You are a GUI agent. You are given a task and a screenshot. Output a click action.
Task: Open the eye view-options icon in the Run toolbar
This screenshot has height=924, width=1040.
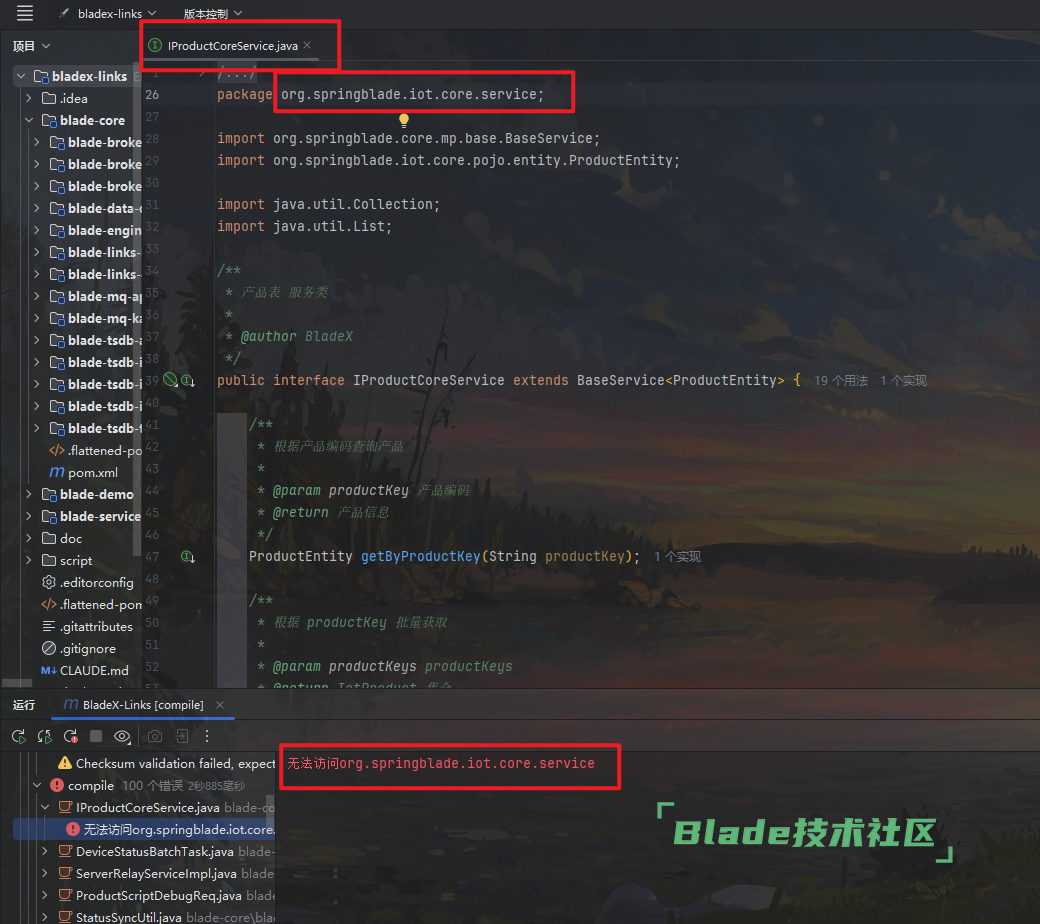coord(122,736)
